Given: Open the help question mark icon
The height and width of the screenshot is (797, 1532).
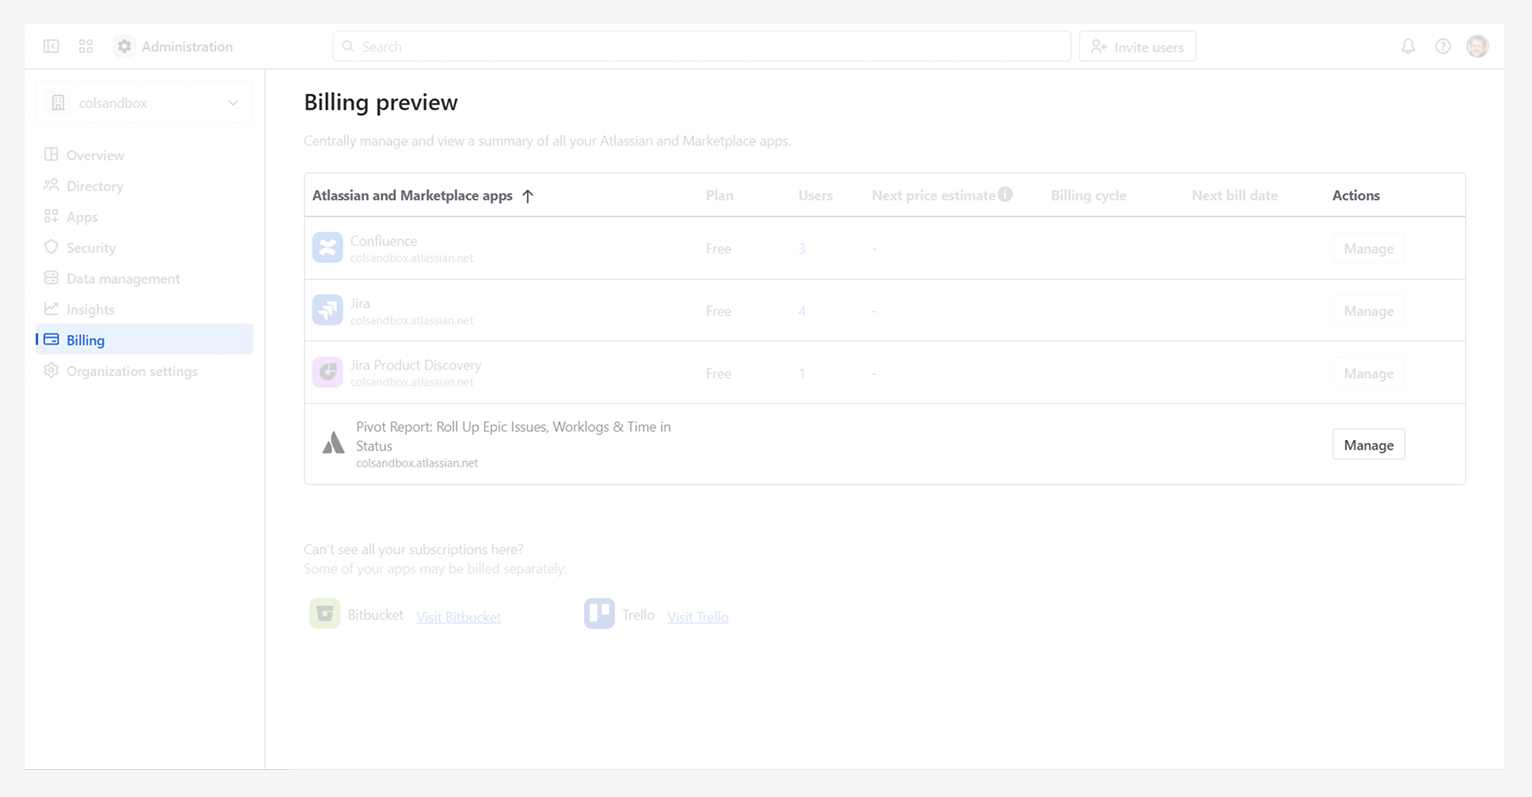Looking at the screenshot, I should click(1443, 46).
